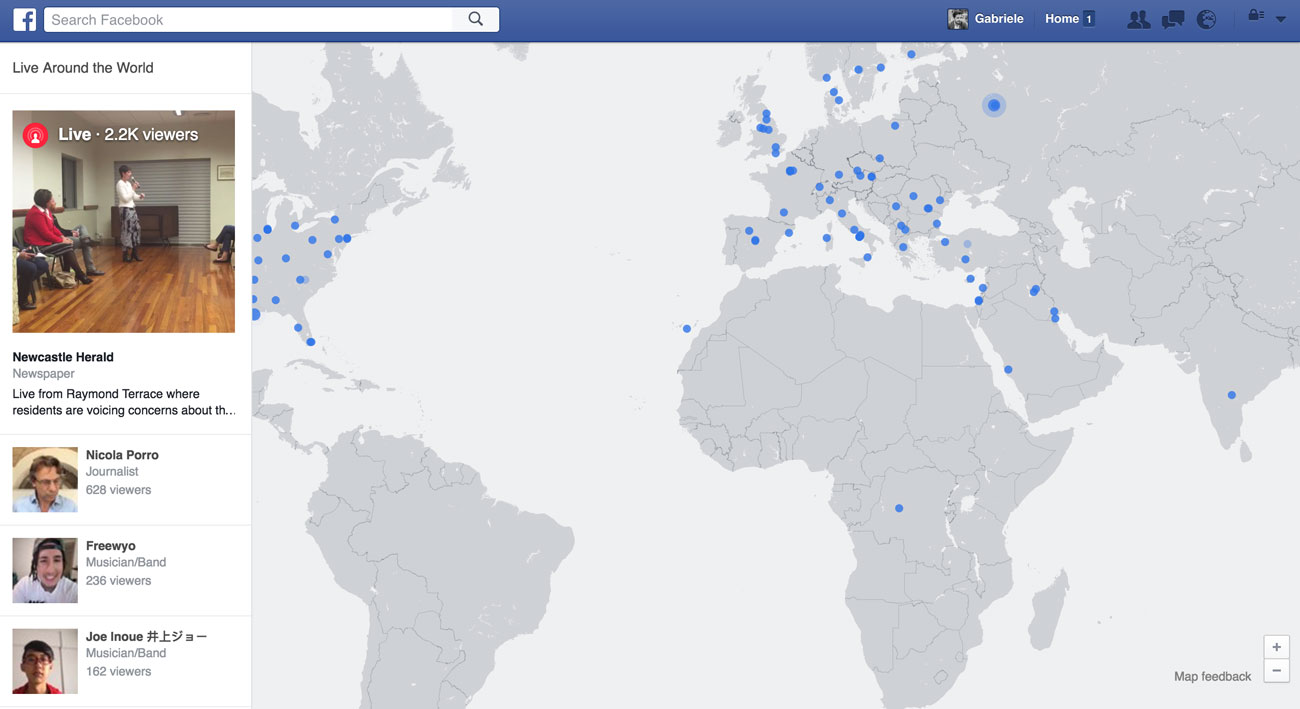The width and height of the screenshot is (1300, 709).
Task: Open the friend requests icon
Action: [1137, 19]
